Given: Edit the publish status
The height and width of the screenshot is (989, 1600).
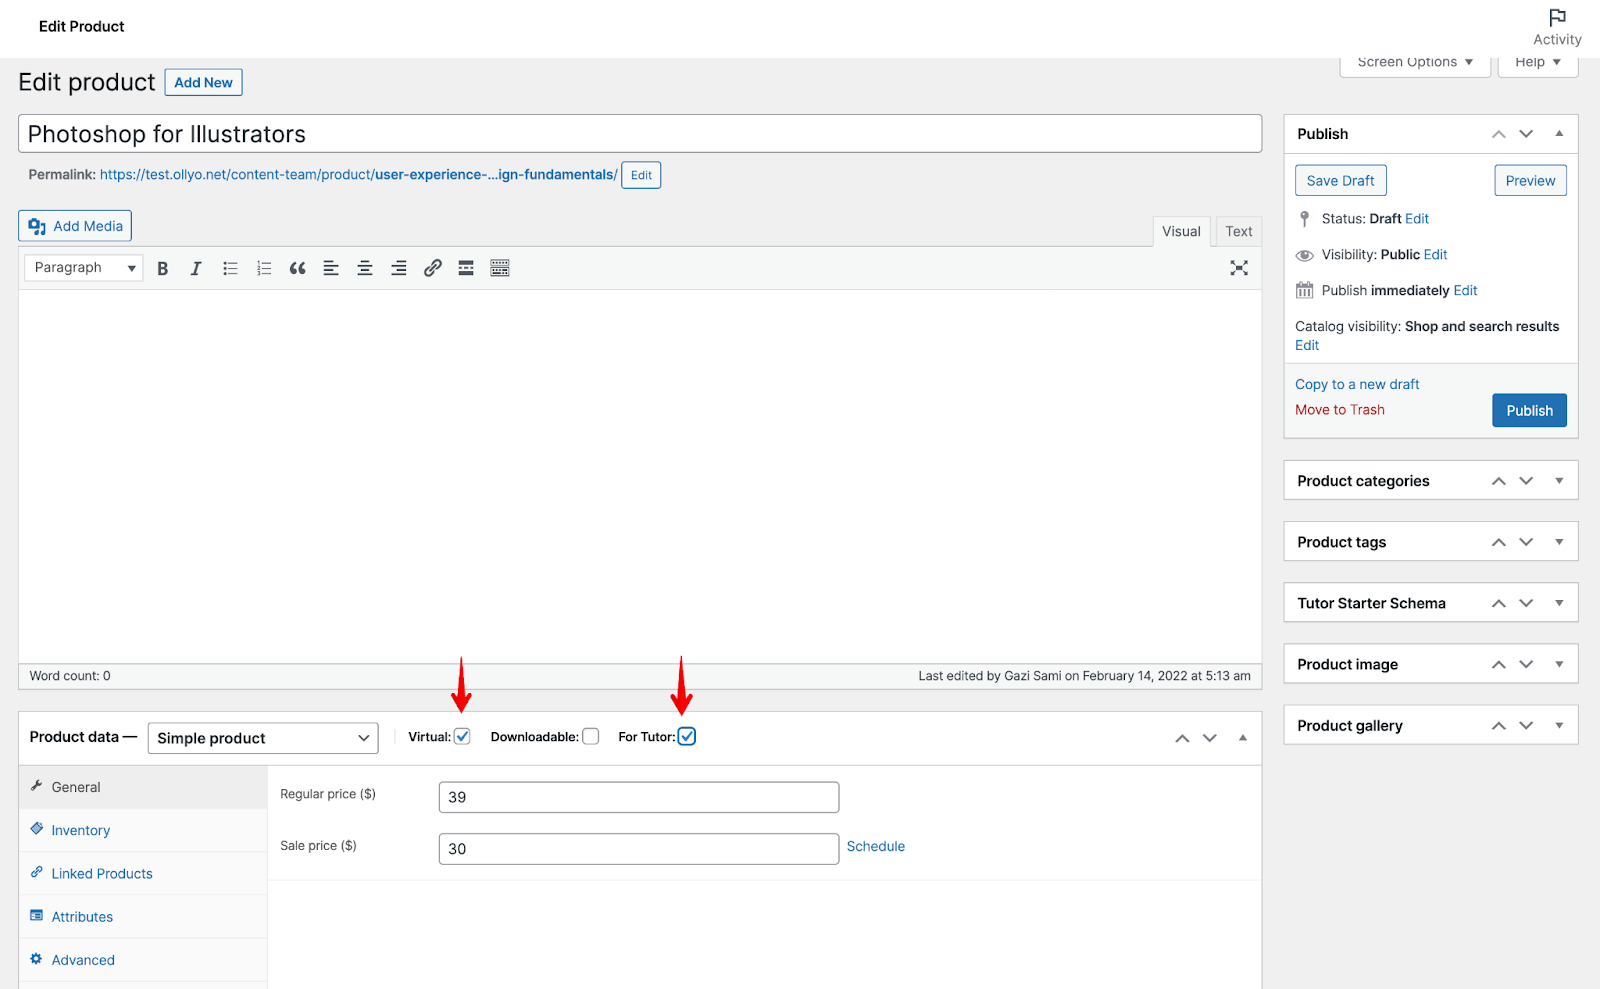Looking at the screenshot, I should [1417, 219].
